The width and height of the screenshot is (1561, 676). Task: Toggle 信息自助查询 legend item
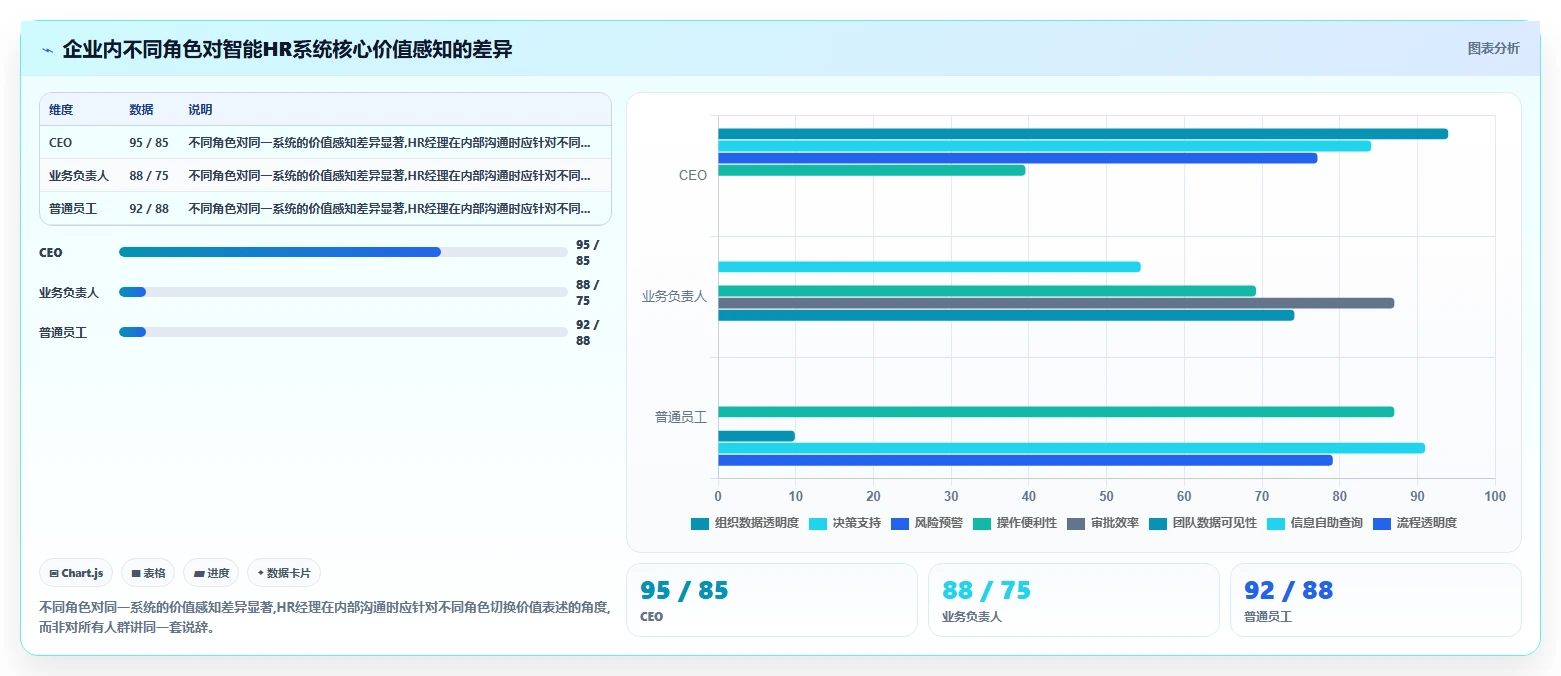(x=1315, y=523)
